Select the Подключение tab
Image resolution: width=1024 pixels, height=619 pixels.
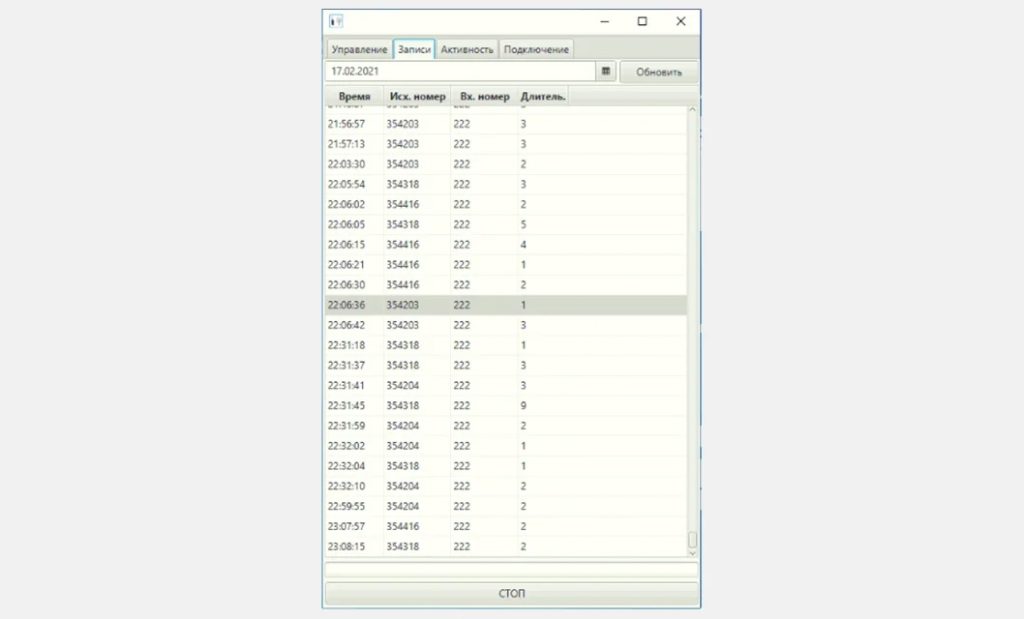[536, 49]
